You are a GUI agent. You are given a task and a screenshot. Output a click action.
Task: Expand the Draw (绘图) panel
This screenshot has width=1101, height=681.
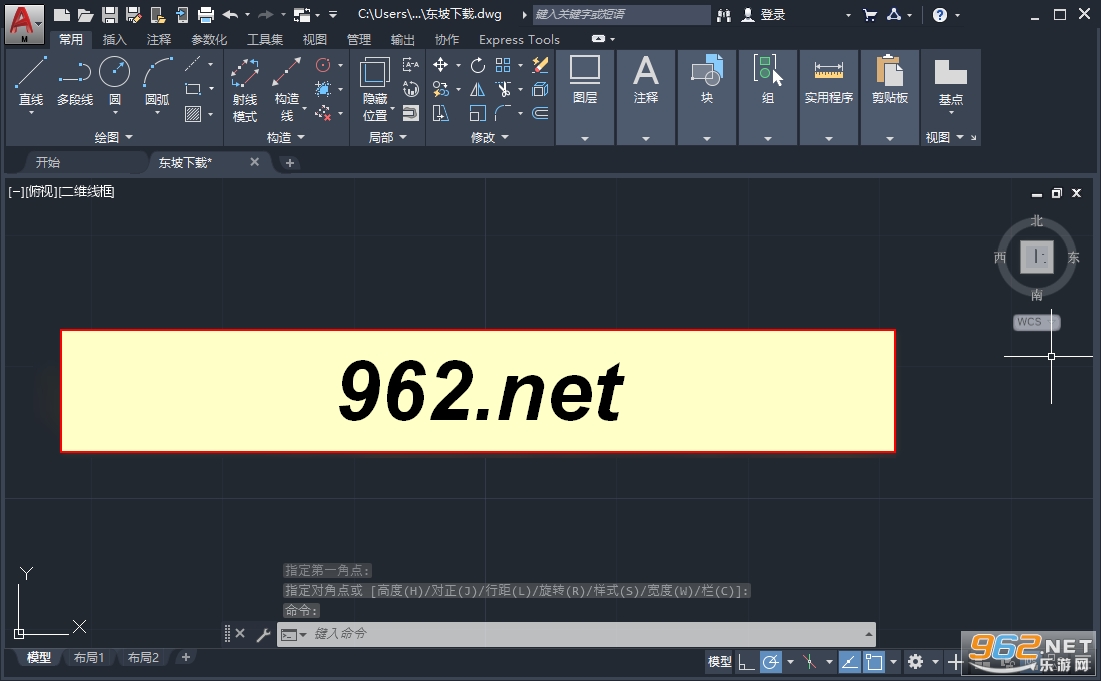[114, 138]
